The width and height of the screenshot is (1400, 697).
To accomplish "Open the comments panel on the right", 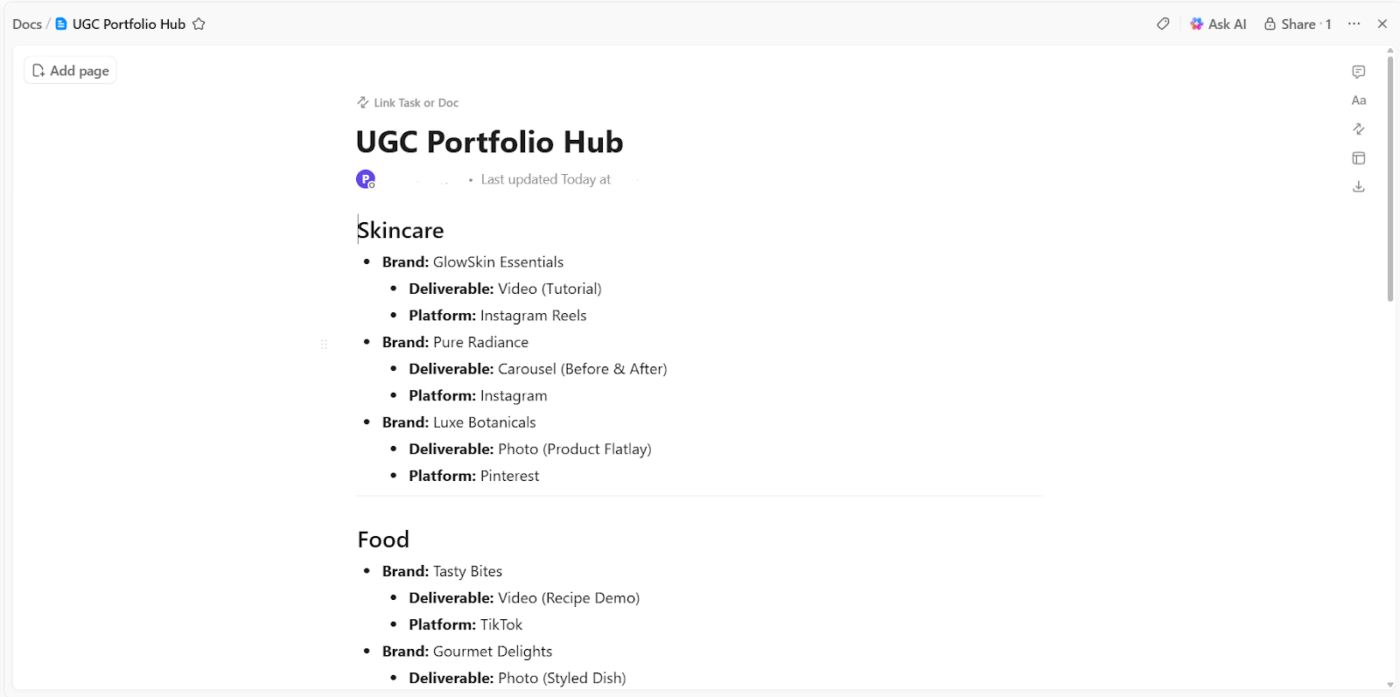I will point(1358,71).
